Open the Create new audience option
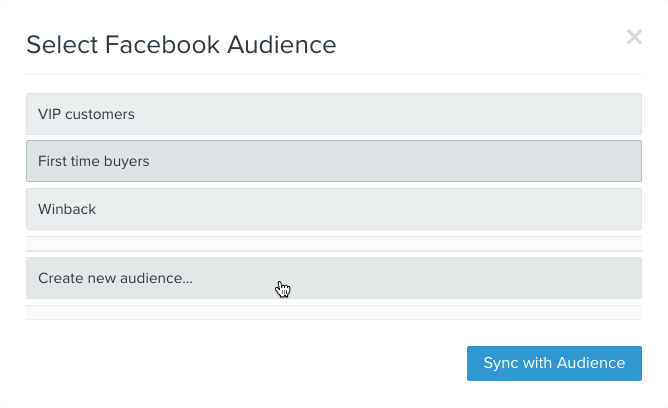 [x=333, y=278]
